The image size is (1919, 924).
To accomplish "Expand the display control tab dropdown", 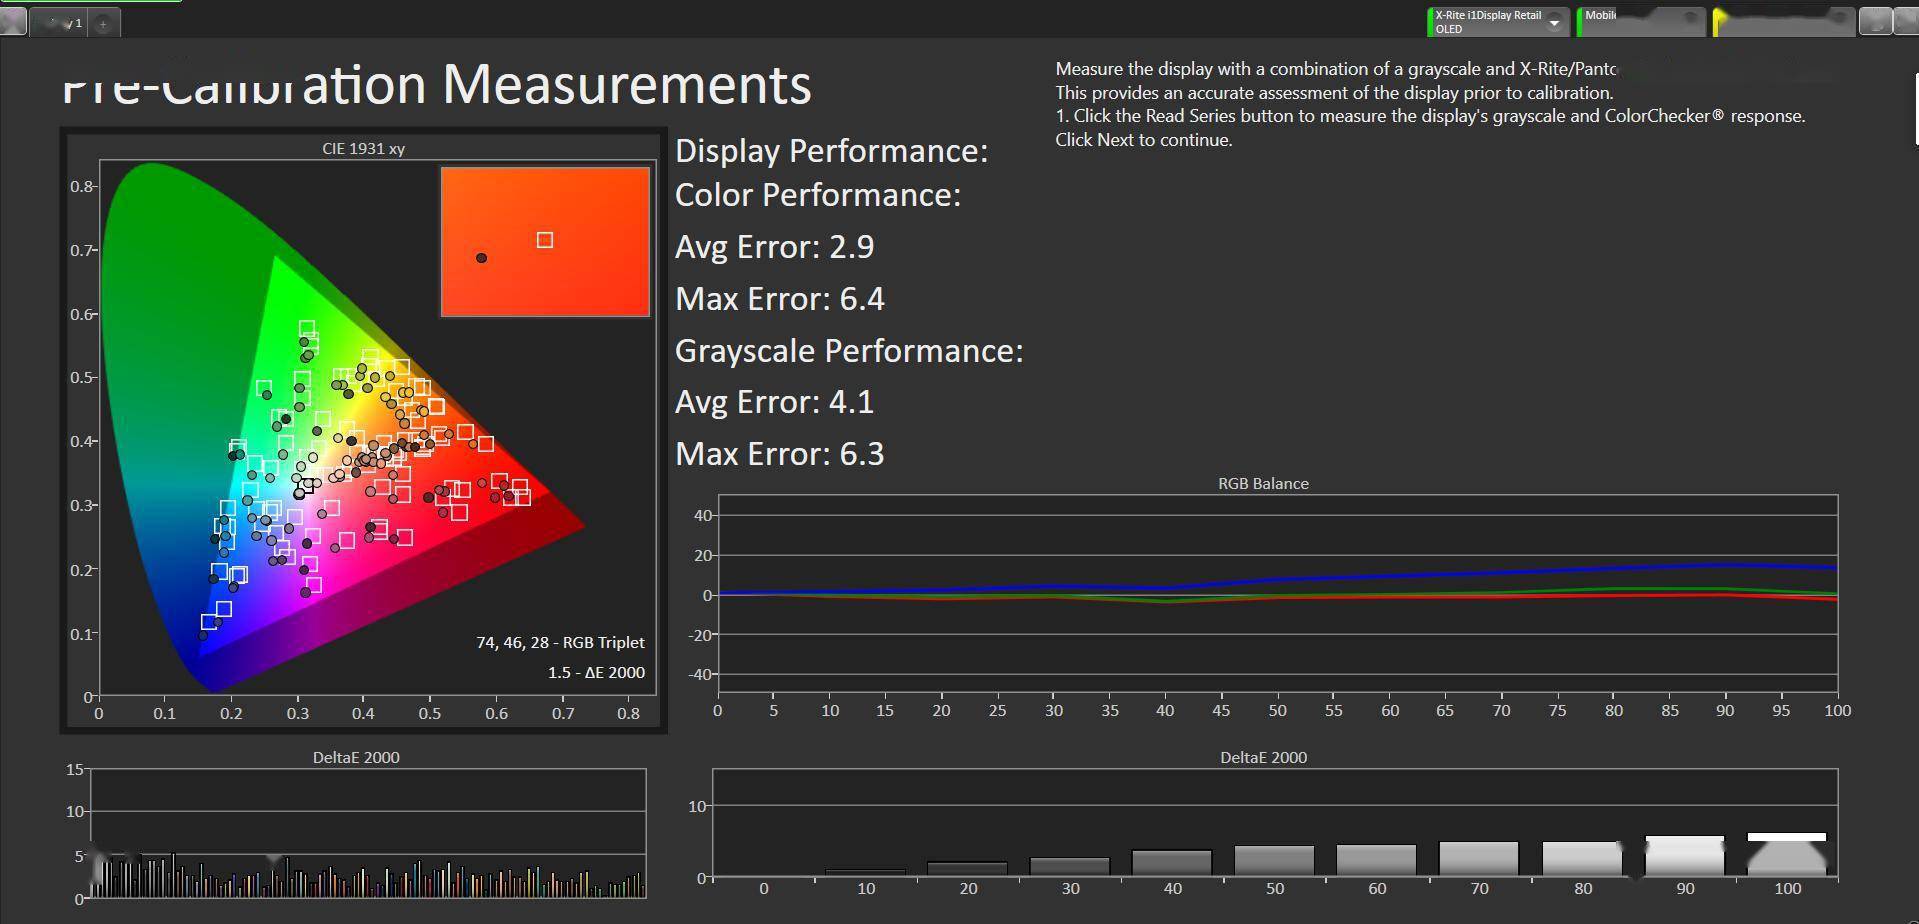I will pos(1840,18).
